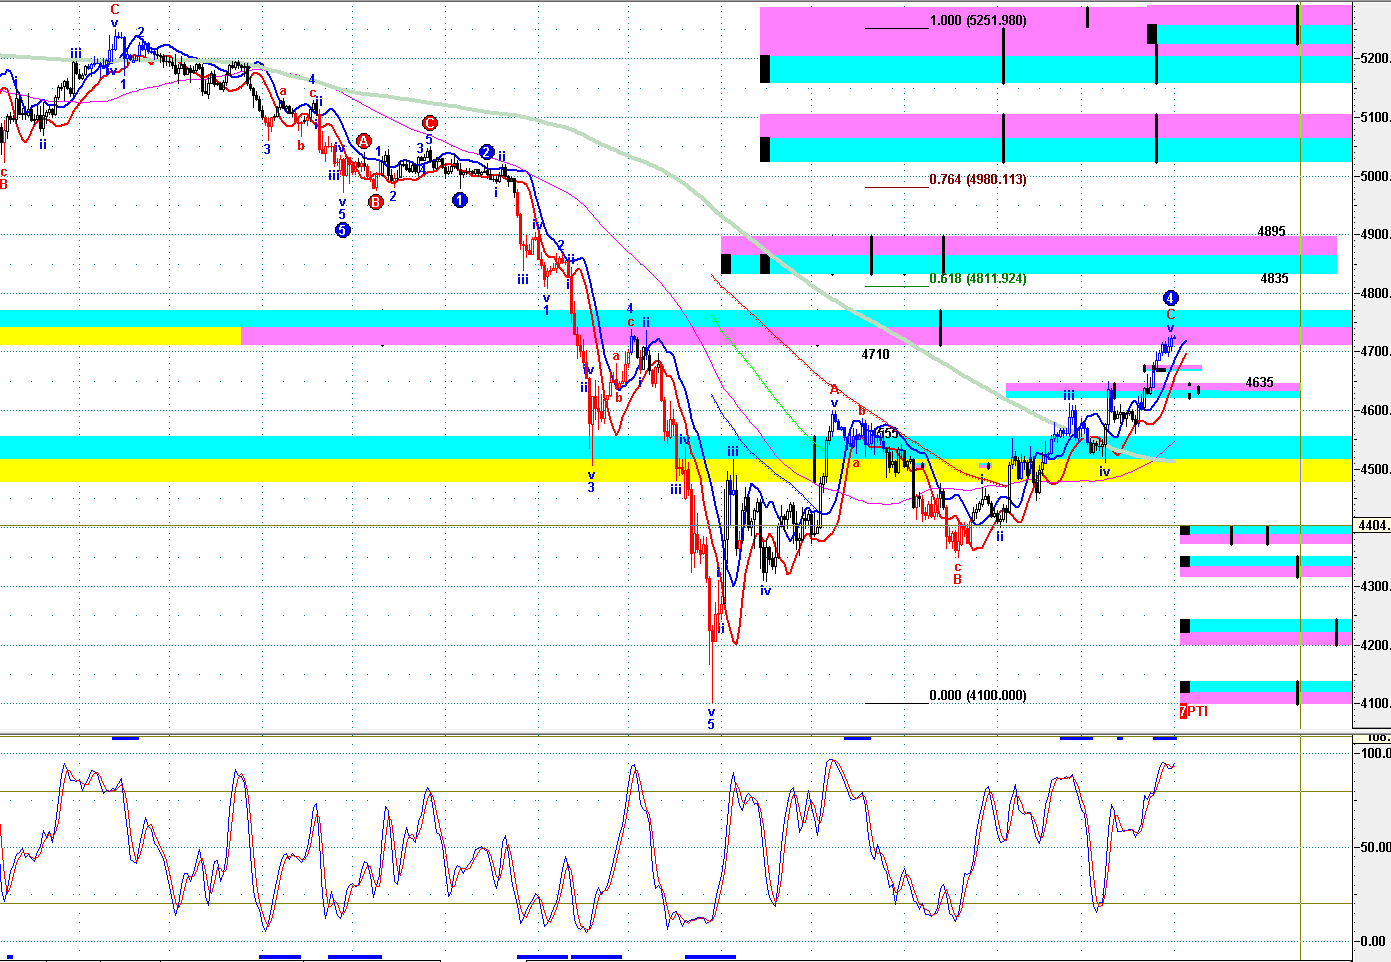Click the 0.000 (4100.000) Fibonacci base label
Image resolution: width=1391 pixels, height=962 pixels.
tap(977, 696)
